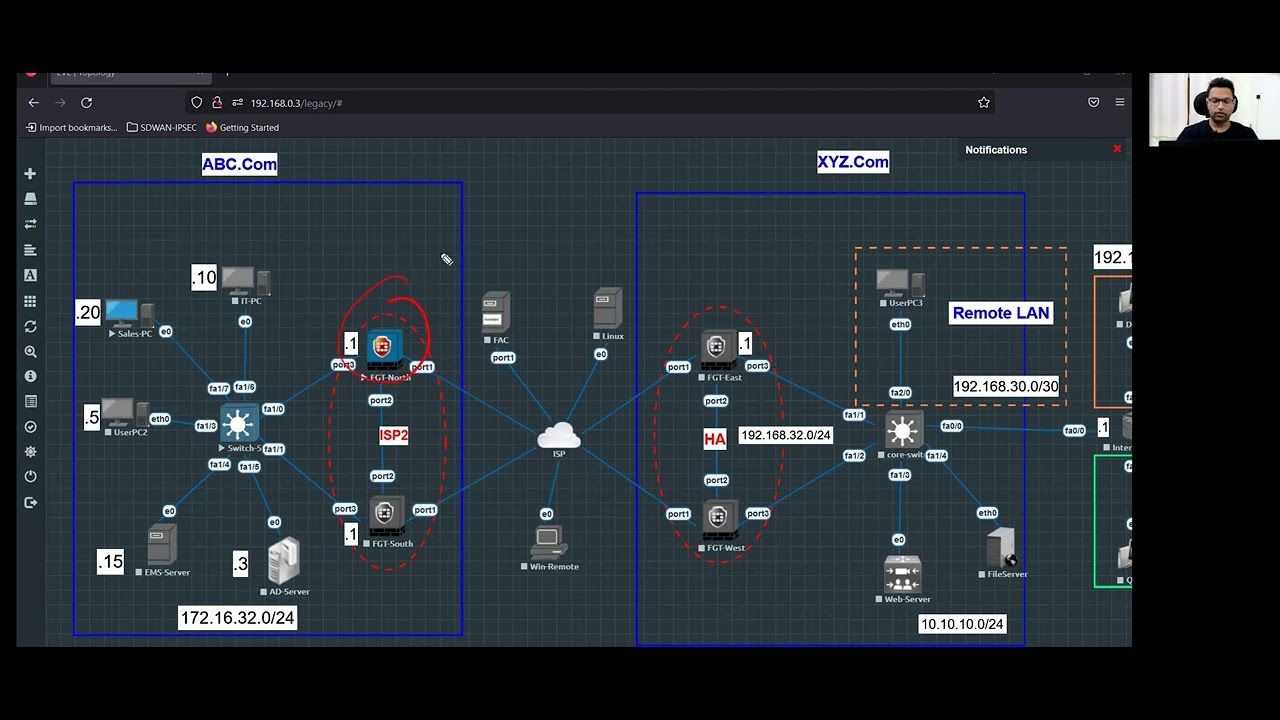Click the 172.16.32.0/24 subnet label

pos(237,618)
